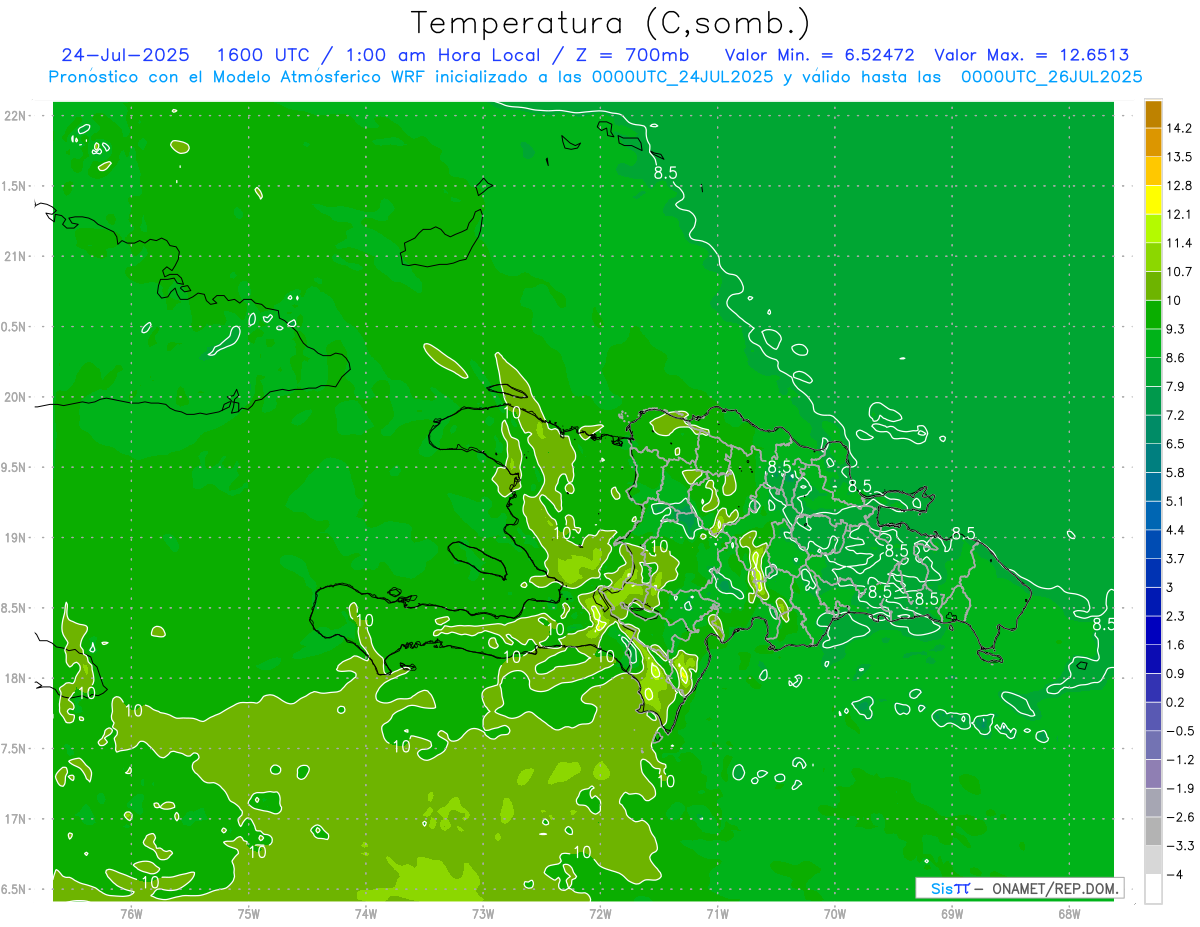Click 'Valor Max. = 12.6513' text
This screenshot has height=927, width=1200.
coord(1031,55)
